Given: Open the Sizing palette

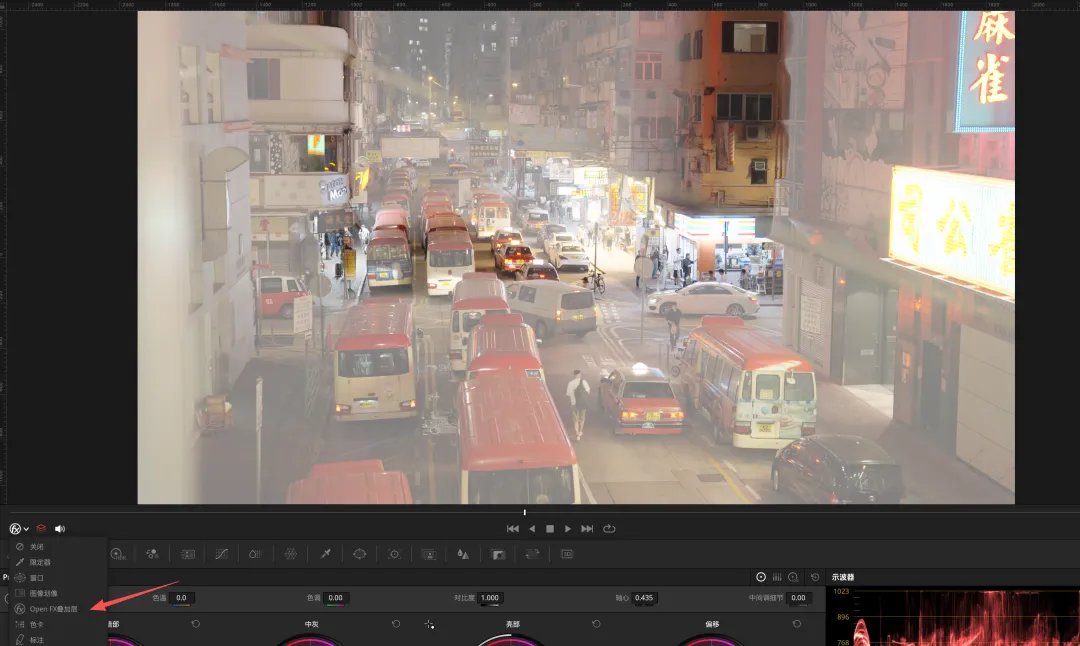Looking at the screenshot, I should pos(532,554).
